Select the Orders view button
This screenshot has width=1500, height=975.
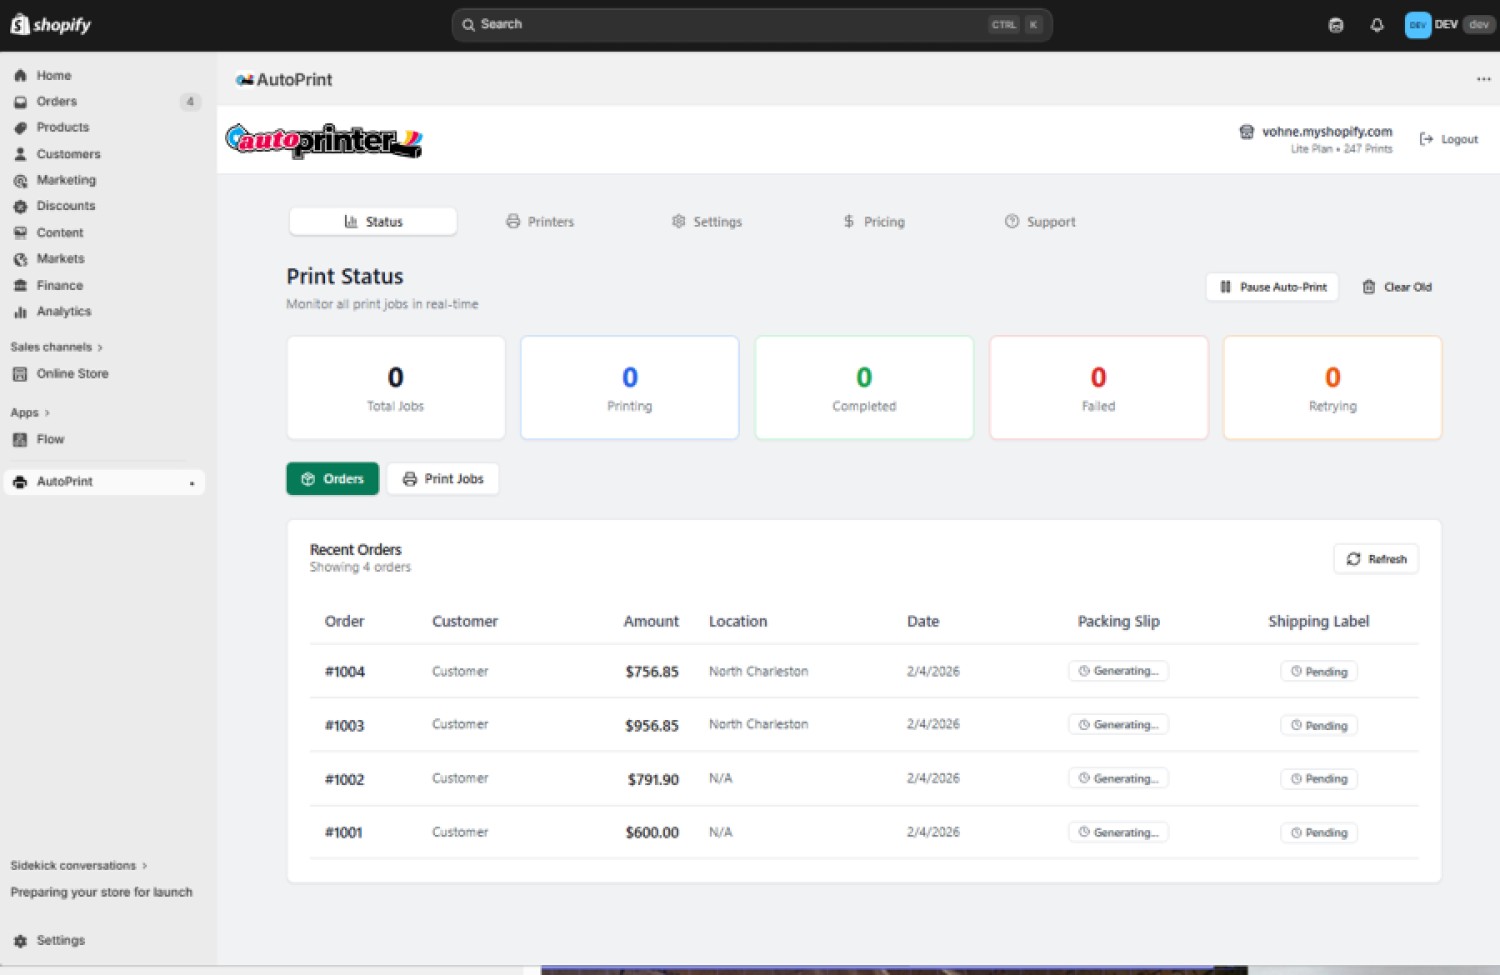click(x=332, y=479)
